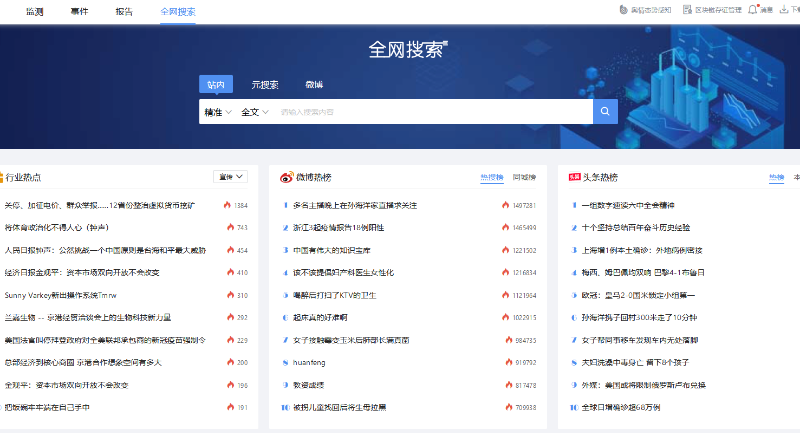Screen dimensions: 800x433
Task: Expand the 精准 match mode dropdown
Action: [x=218, y=112]
